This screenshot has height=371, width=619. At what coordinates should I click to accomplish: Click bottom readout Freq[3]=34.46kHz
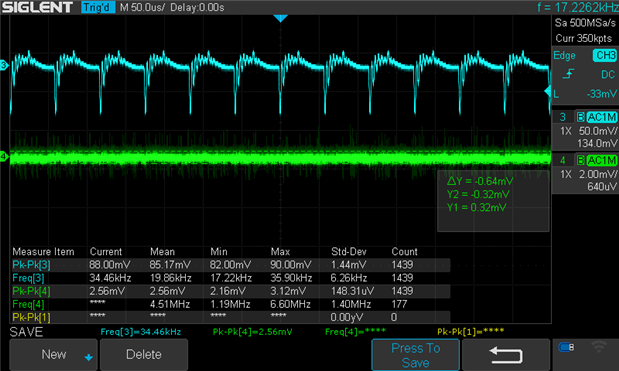(141, 332)
